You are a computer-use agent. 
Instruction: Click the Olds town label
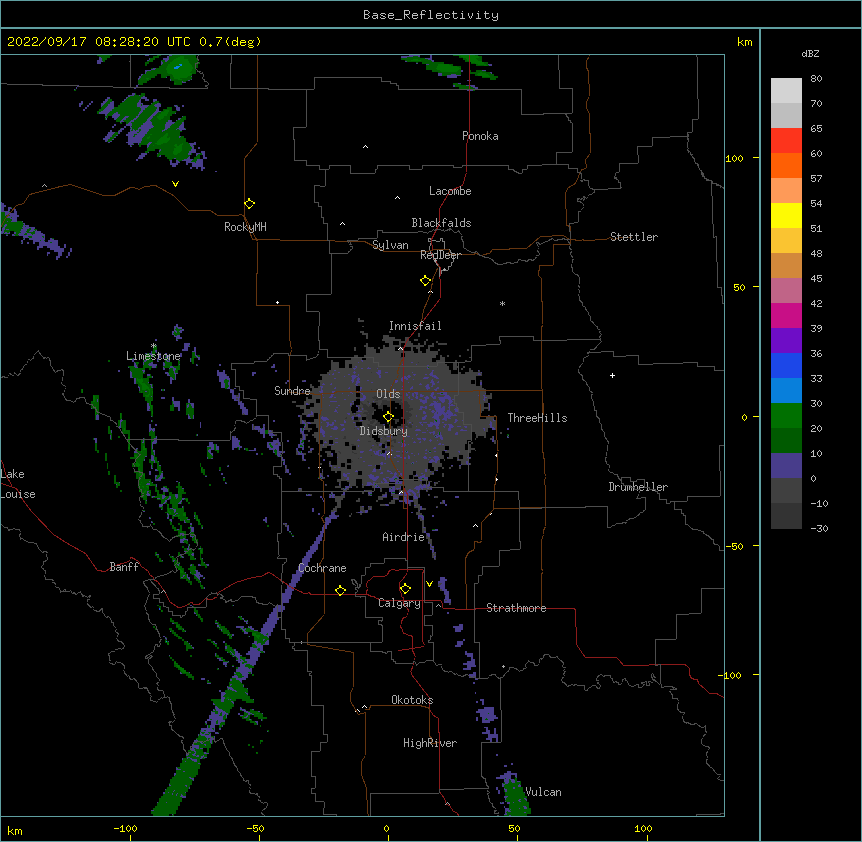click(x=388, y=394)
